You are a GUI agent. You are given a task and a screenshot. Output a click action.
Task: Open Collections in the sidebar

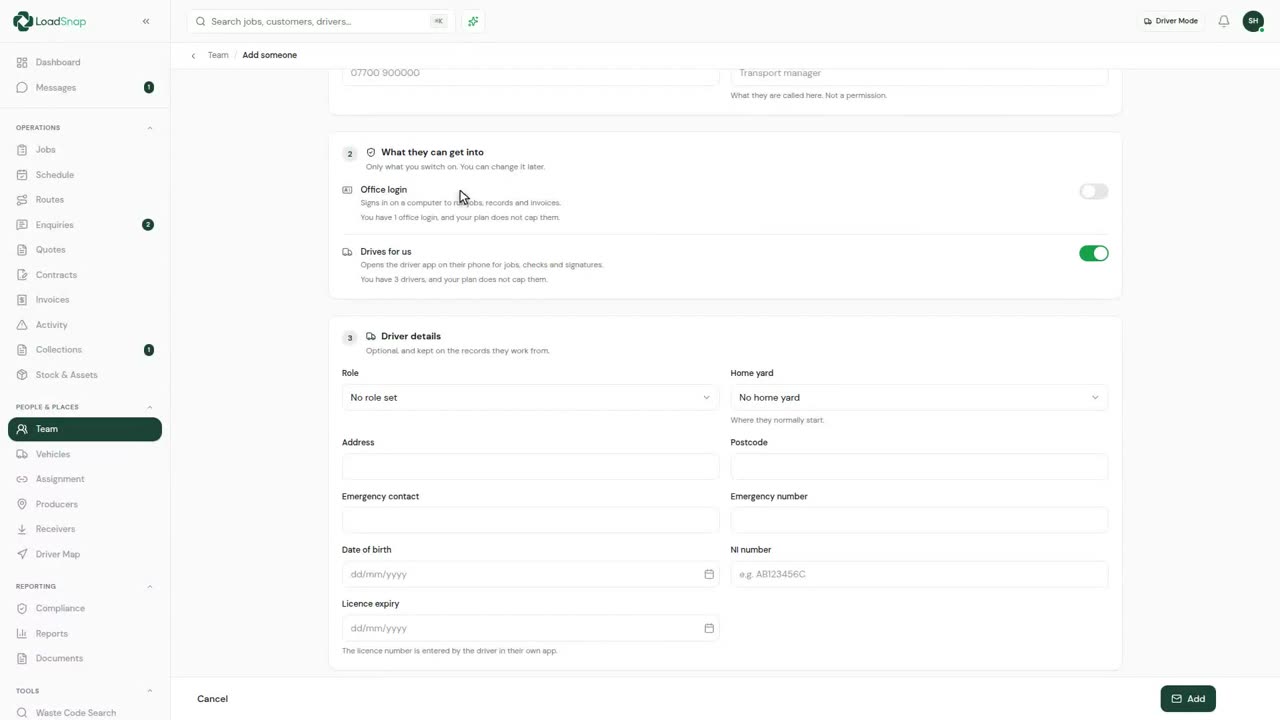click(85, 350)
